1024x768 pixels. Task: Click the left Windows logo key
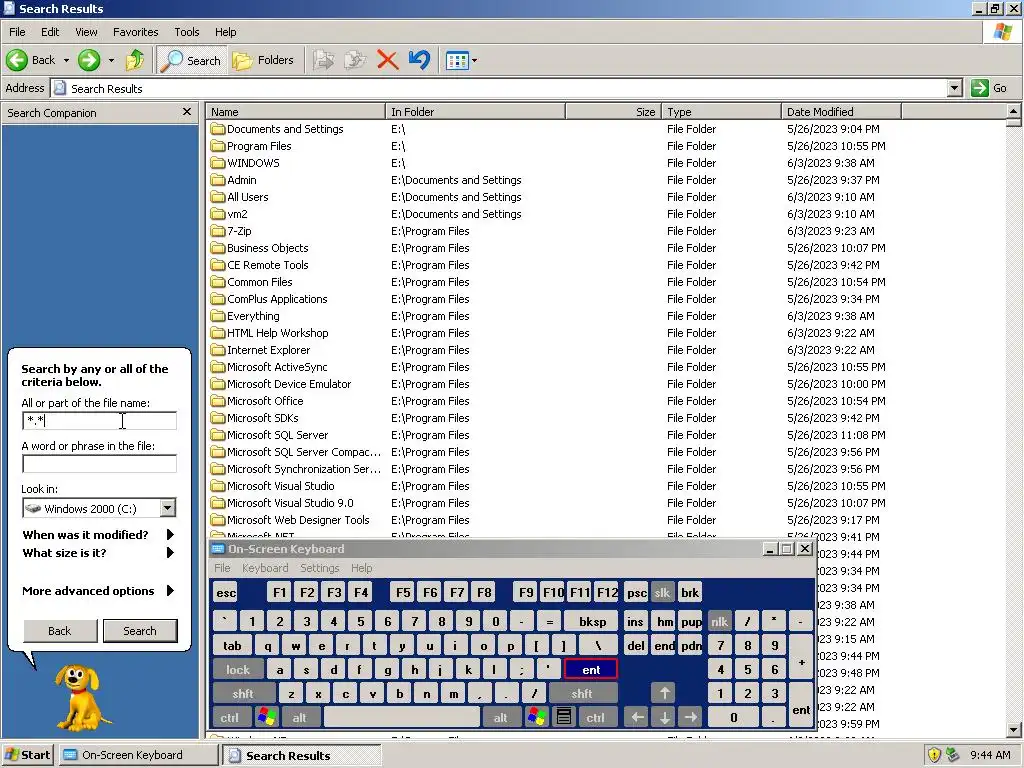266,717
